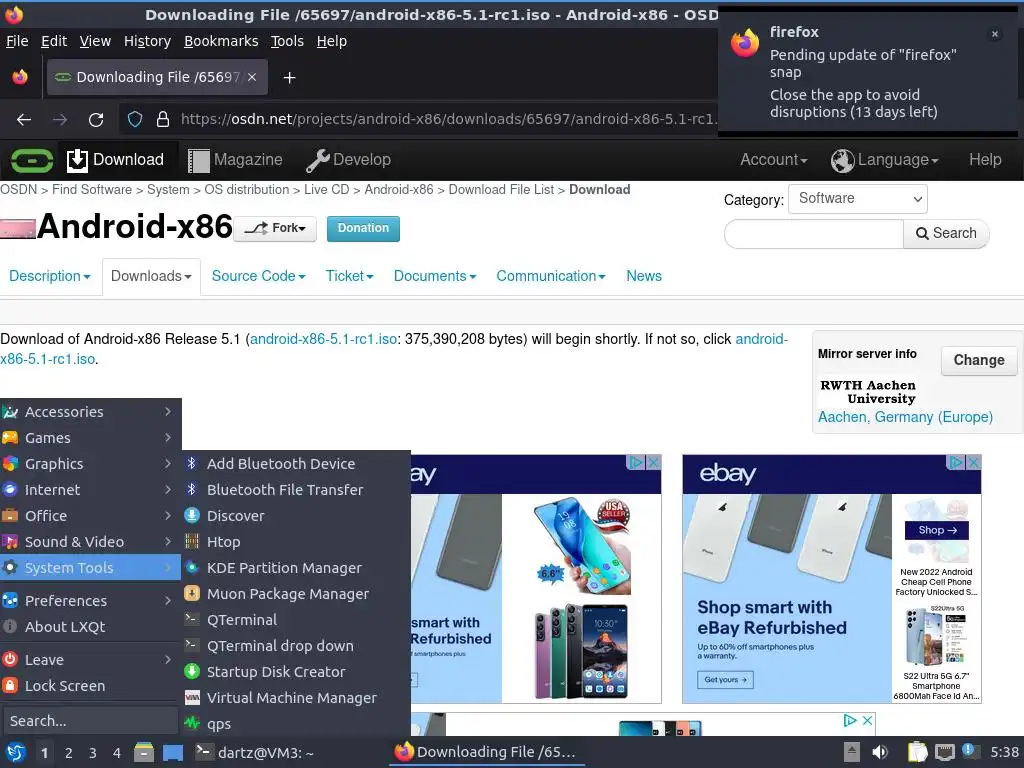
Task: Expand the Games submenu
Action: [90, 438]
